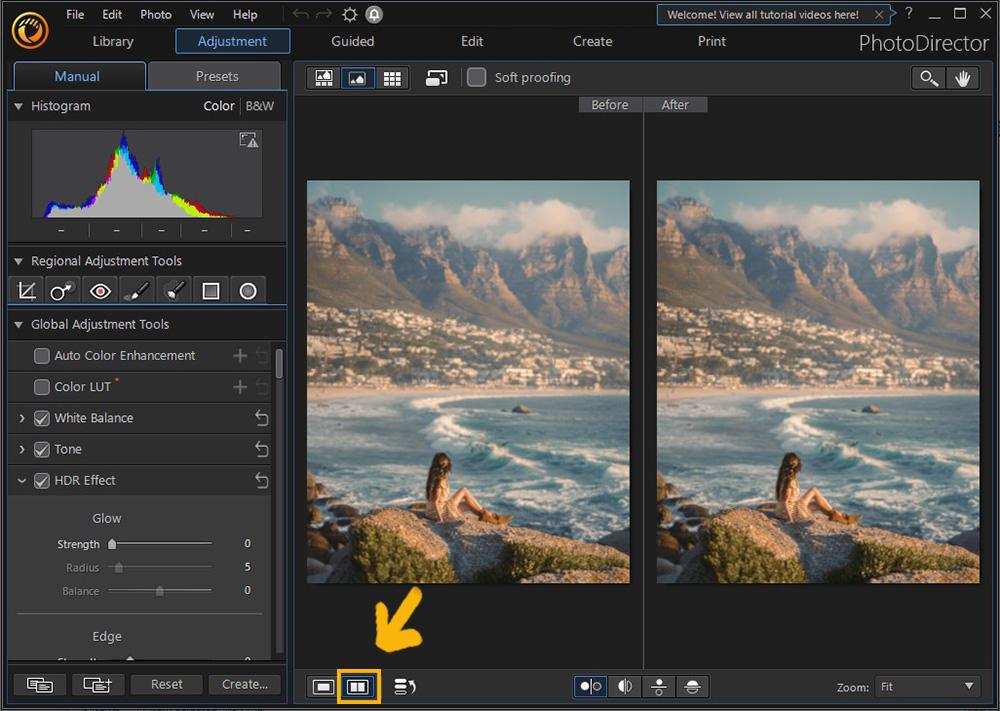Open the Library module
Viewport: 1000px width, 711px height.
(x=112, y=41)
